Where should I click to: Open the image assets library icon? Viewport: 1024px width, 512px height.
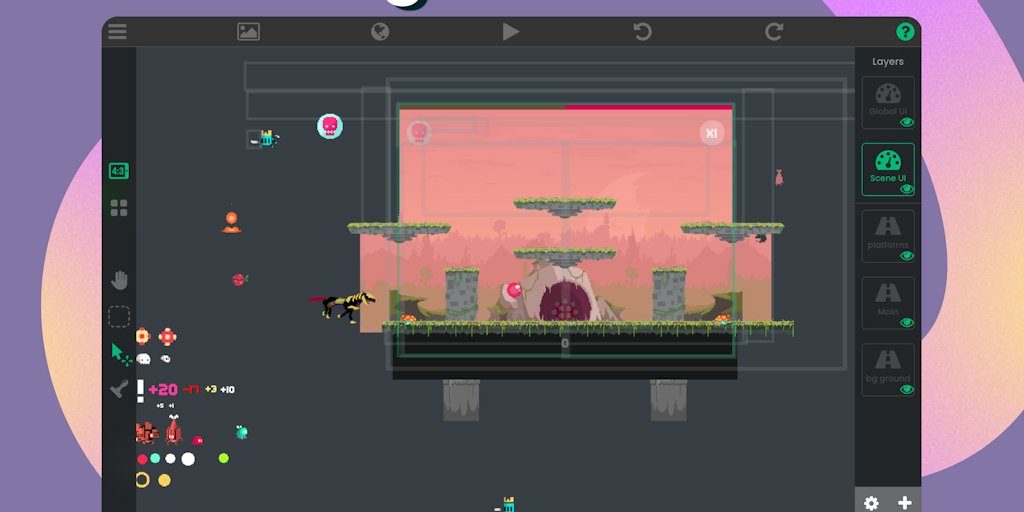click(248, 31)
